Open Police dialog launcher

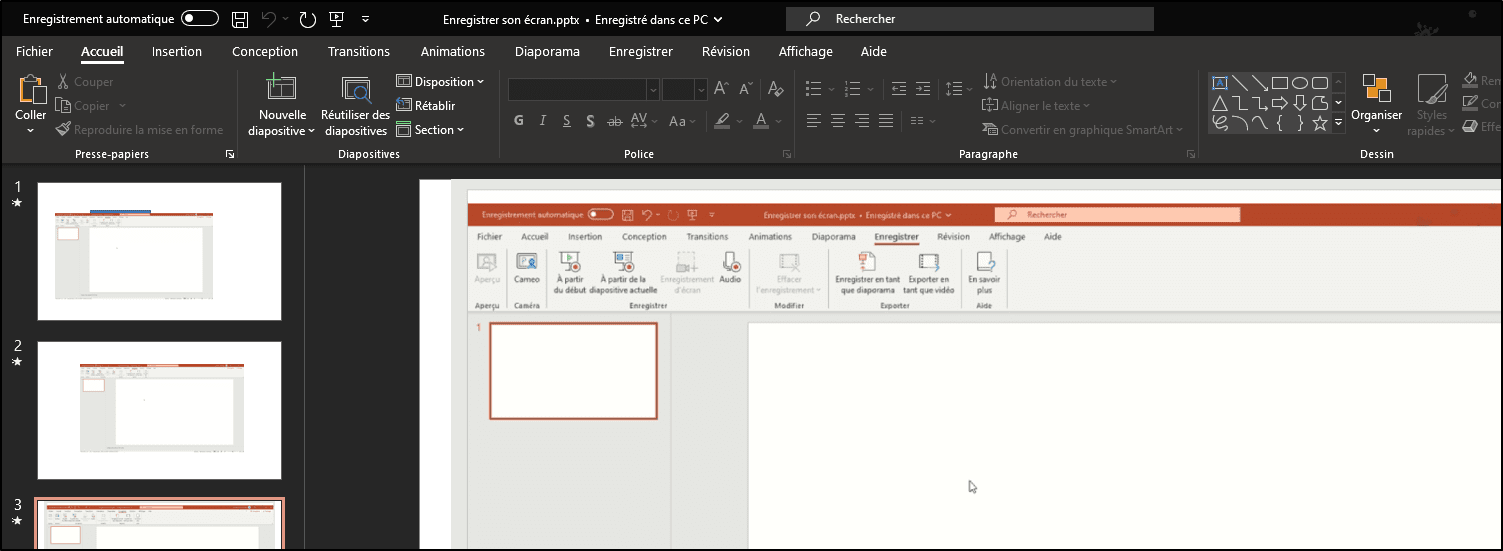(787, 154)
